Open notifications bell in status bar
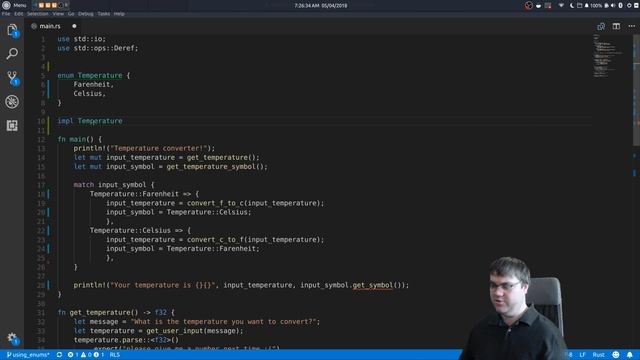This screenshot has width=640, height=360. [x=630, y=355]
